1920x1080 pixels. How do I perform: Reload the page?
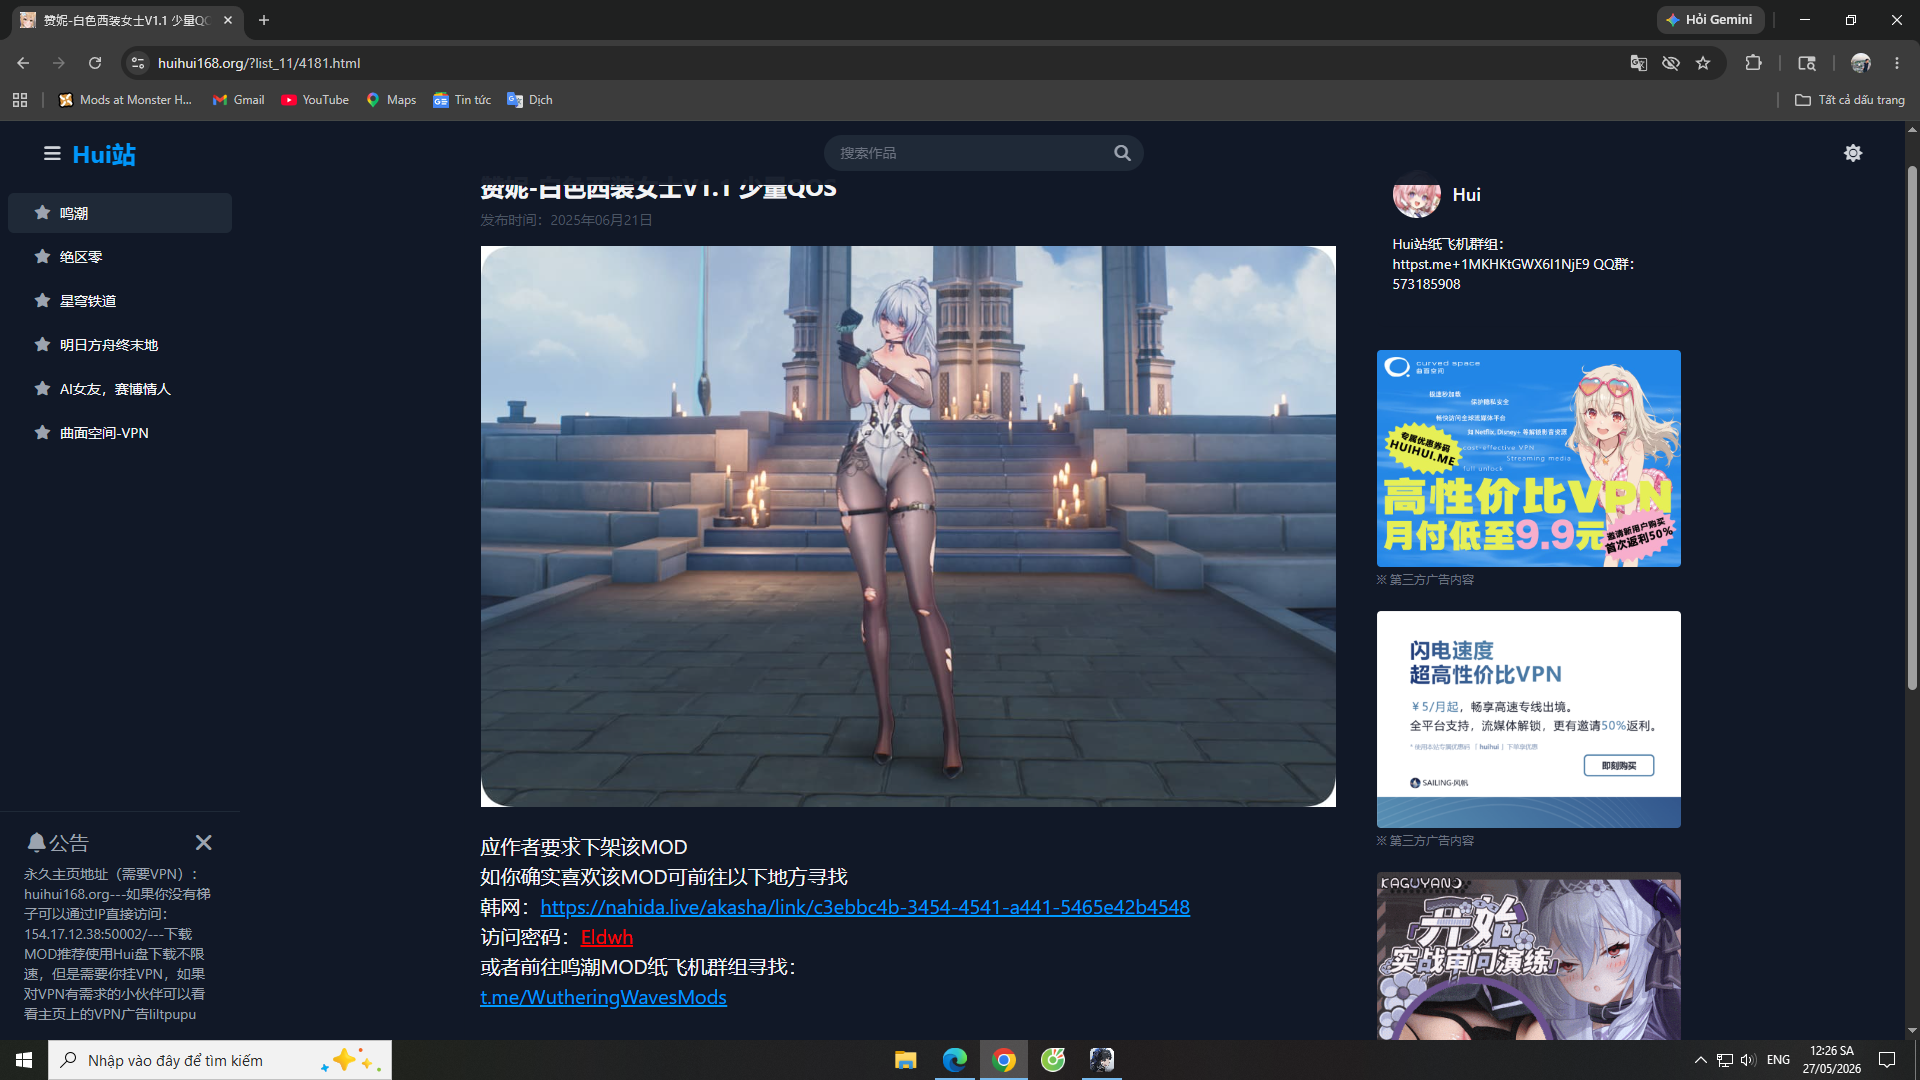click(95, 63)
